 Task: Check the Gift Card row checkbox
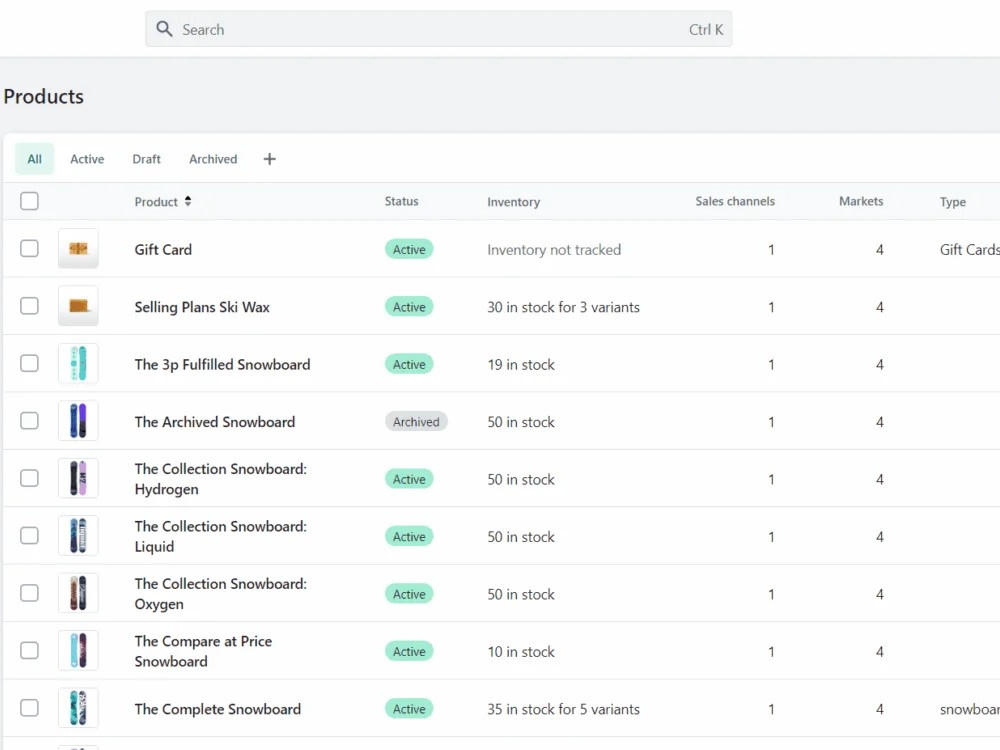coord(29,248)
